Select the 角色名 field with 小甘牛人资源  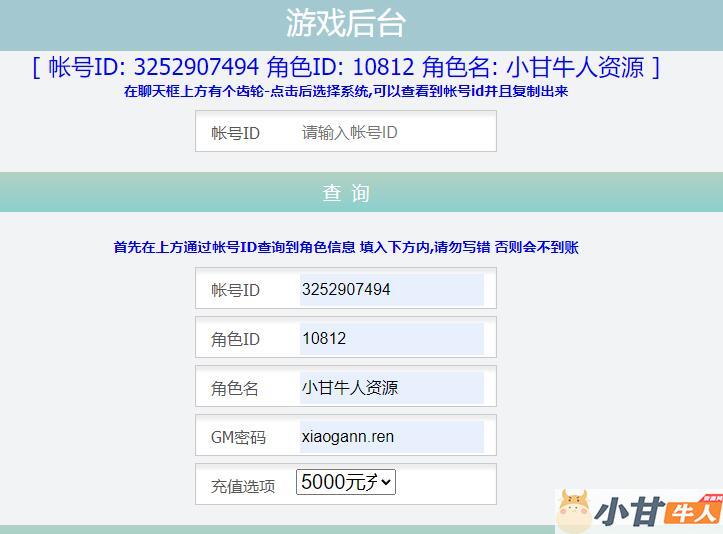coord(391,388)
